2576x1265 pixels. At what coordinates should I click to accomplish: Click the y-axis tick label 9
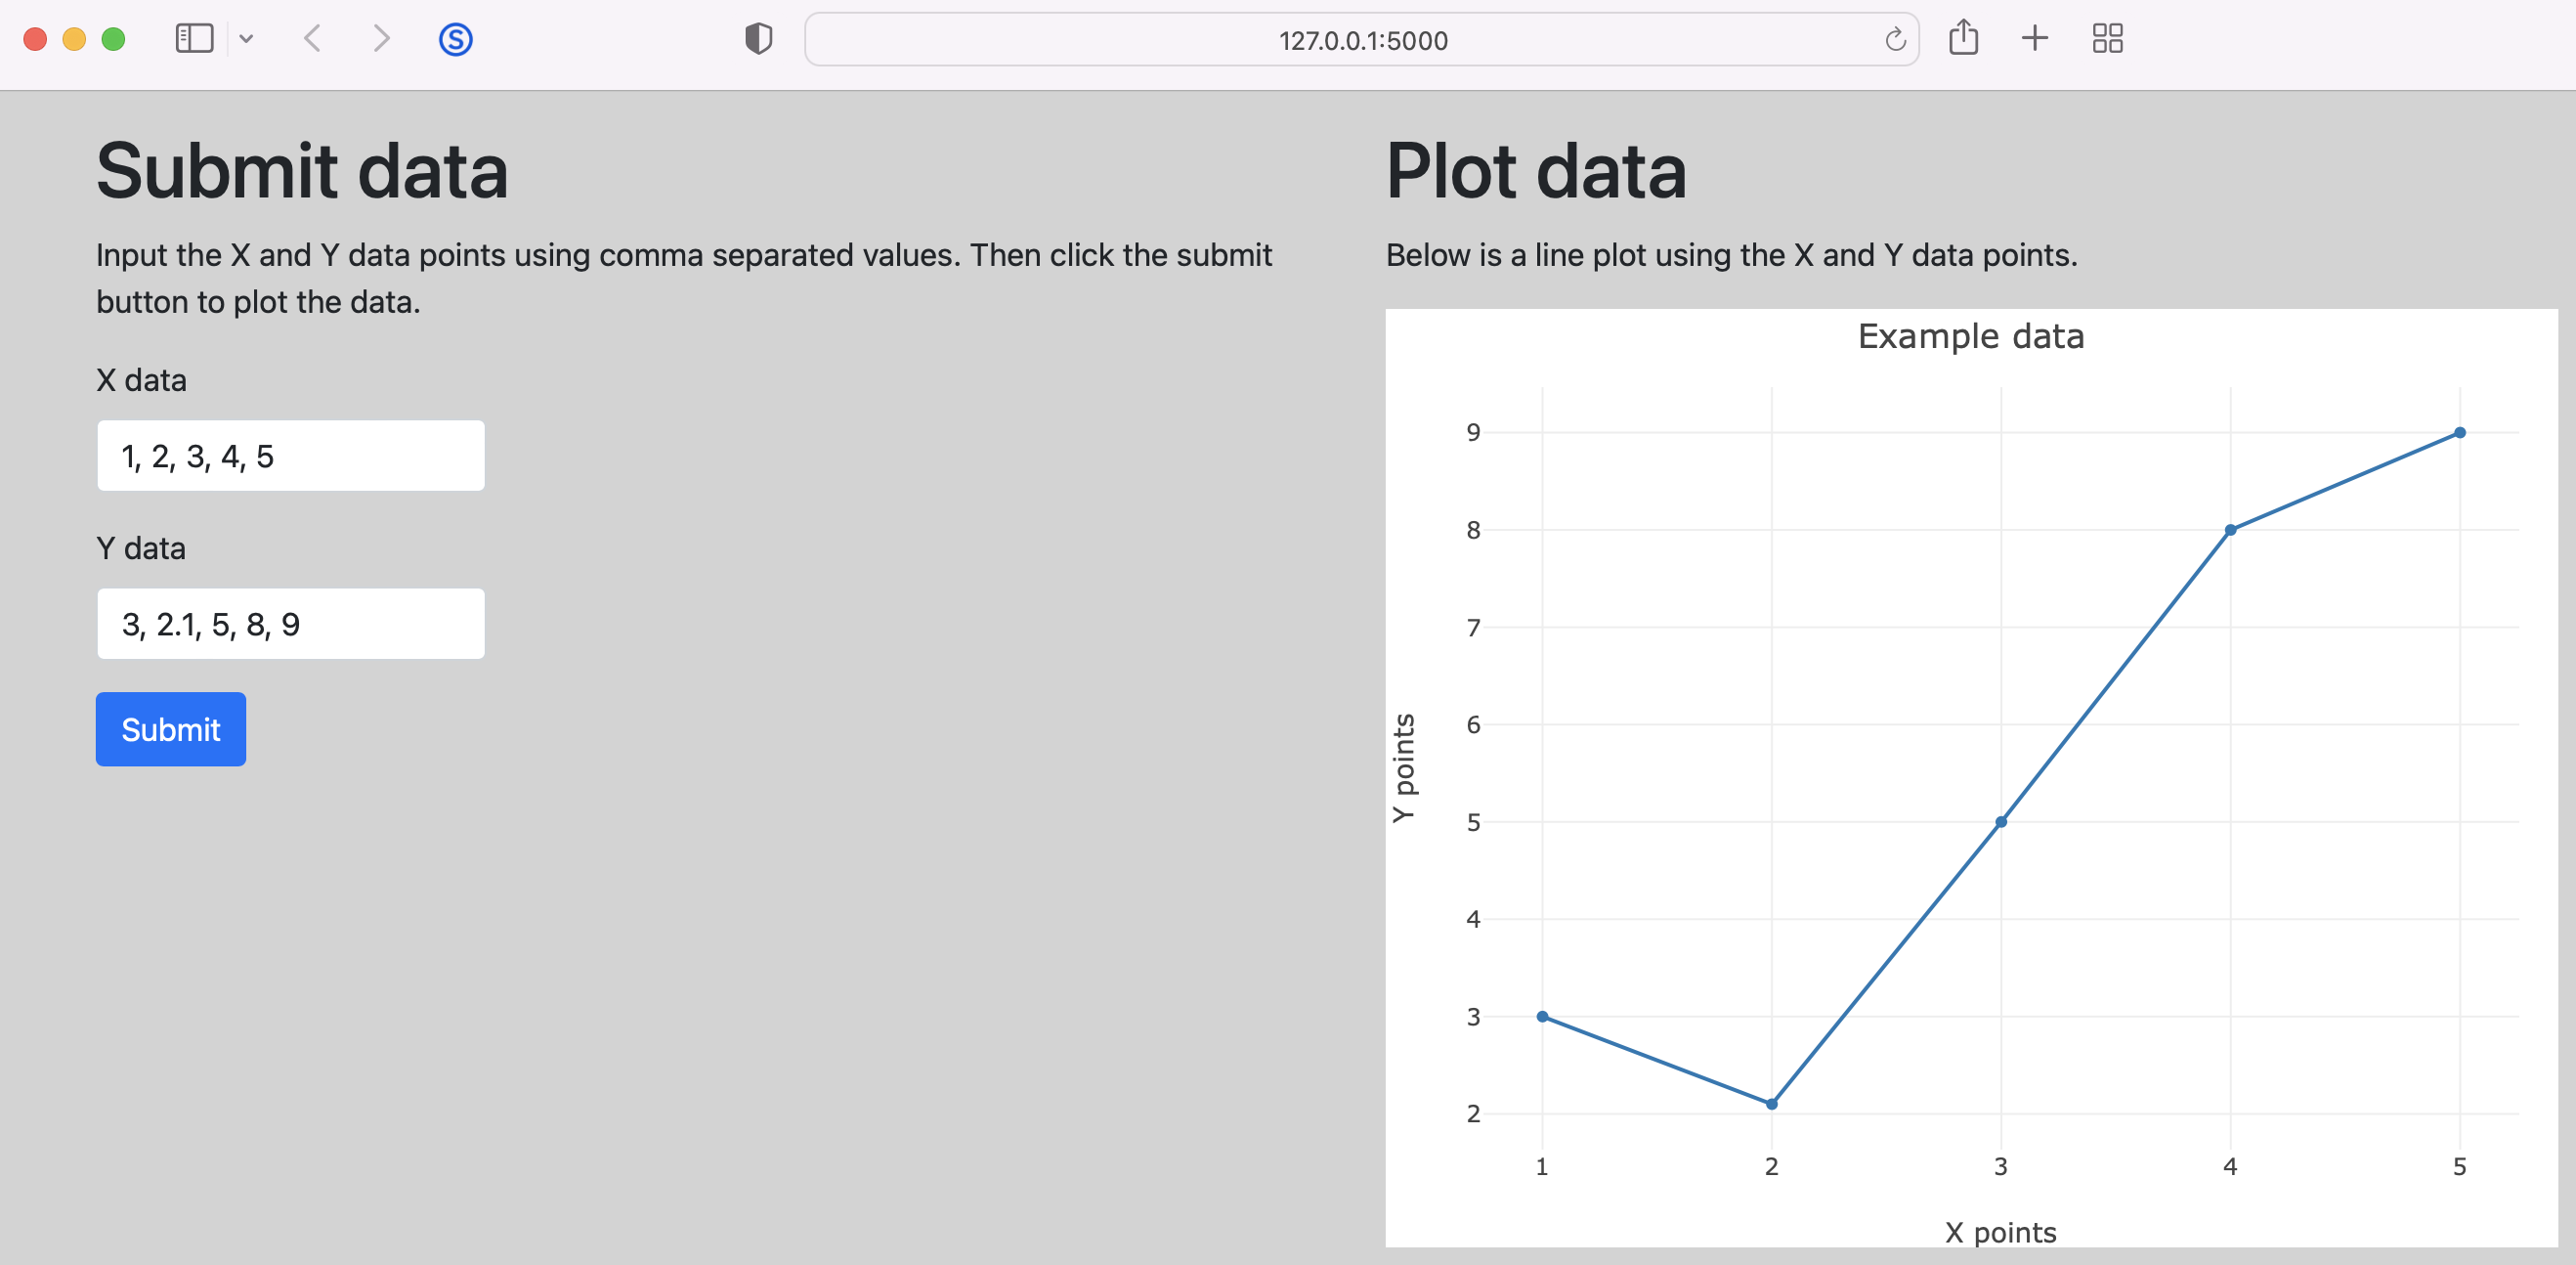point(1473,432)
